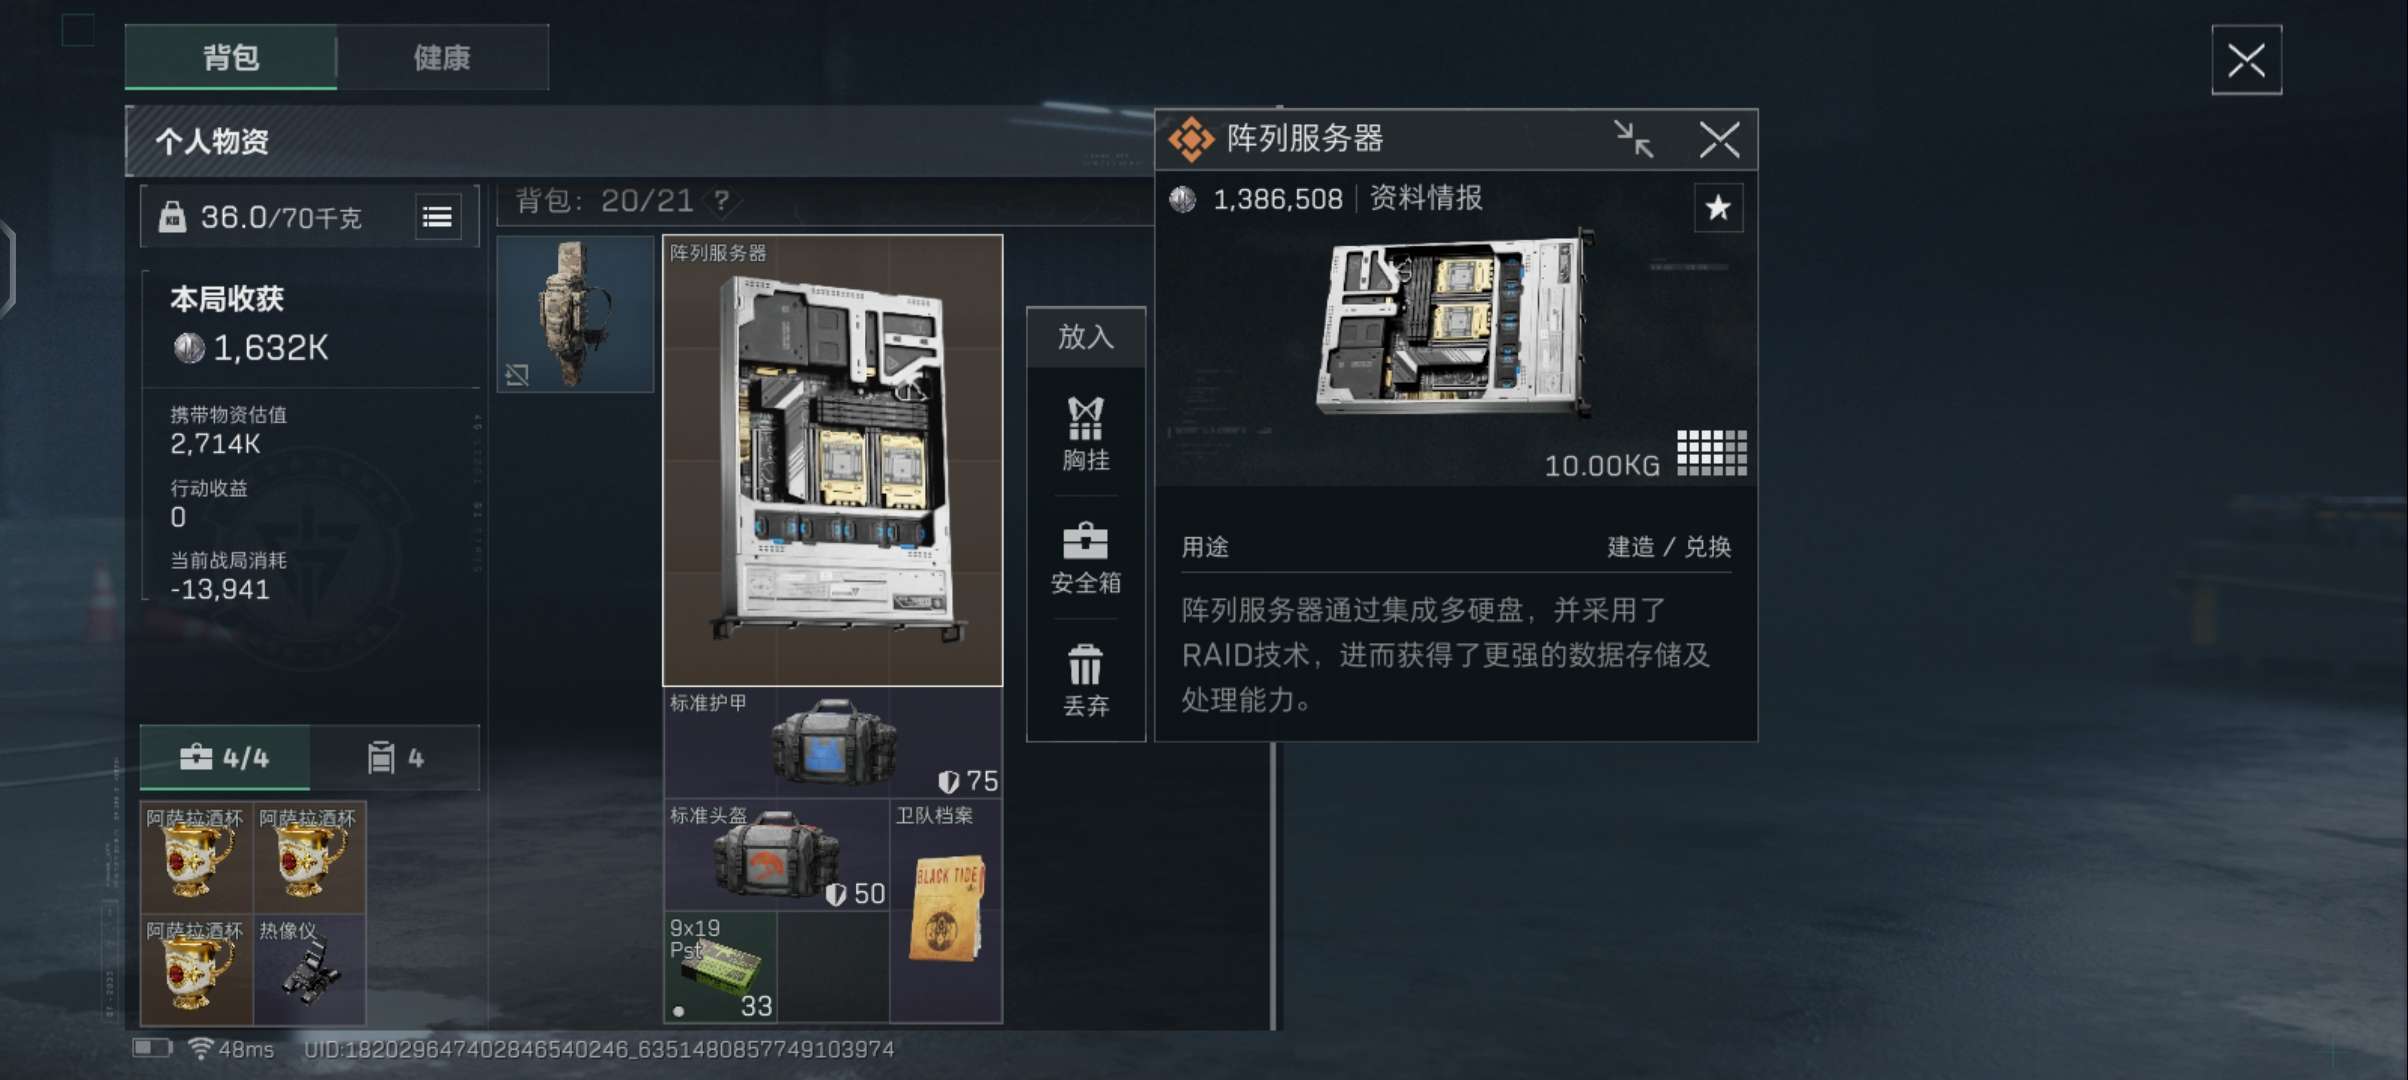The image size is (2408, 1080).
Task: Select the 卫队档案 file item
Action: 946,911
